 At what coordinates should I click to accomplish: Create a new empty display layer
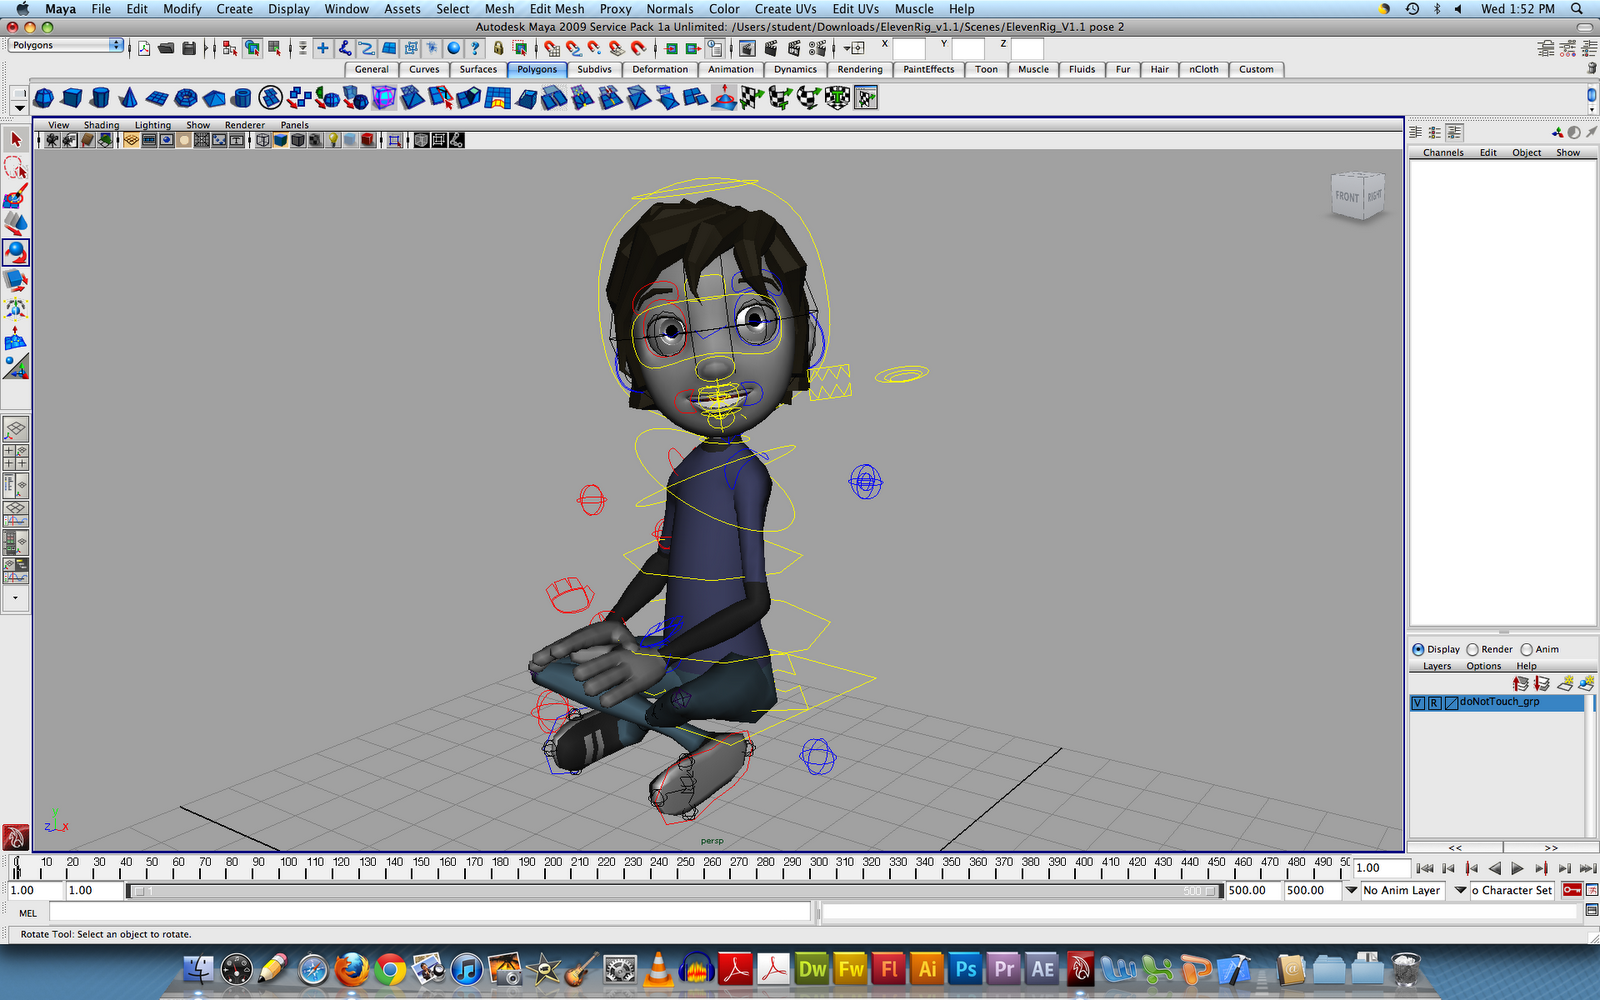pos(1566,684)
